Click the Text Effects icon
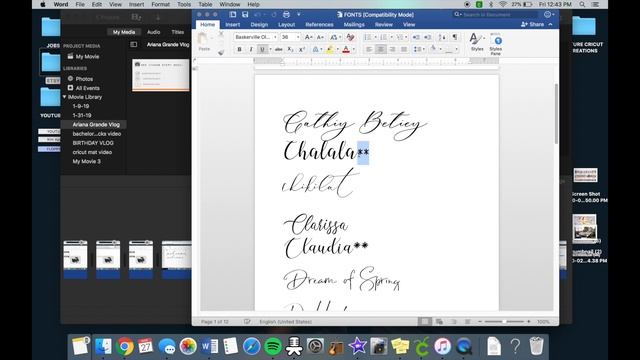This screenshot has width=640, height=360. [316, 49]
